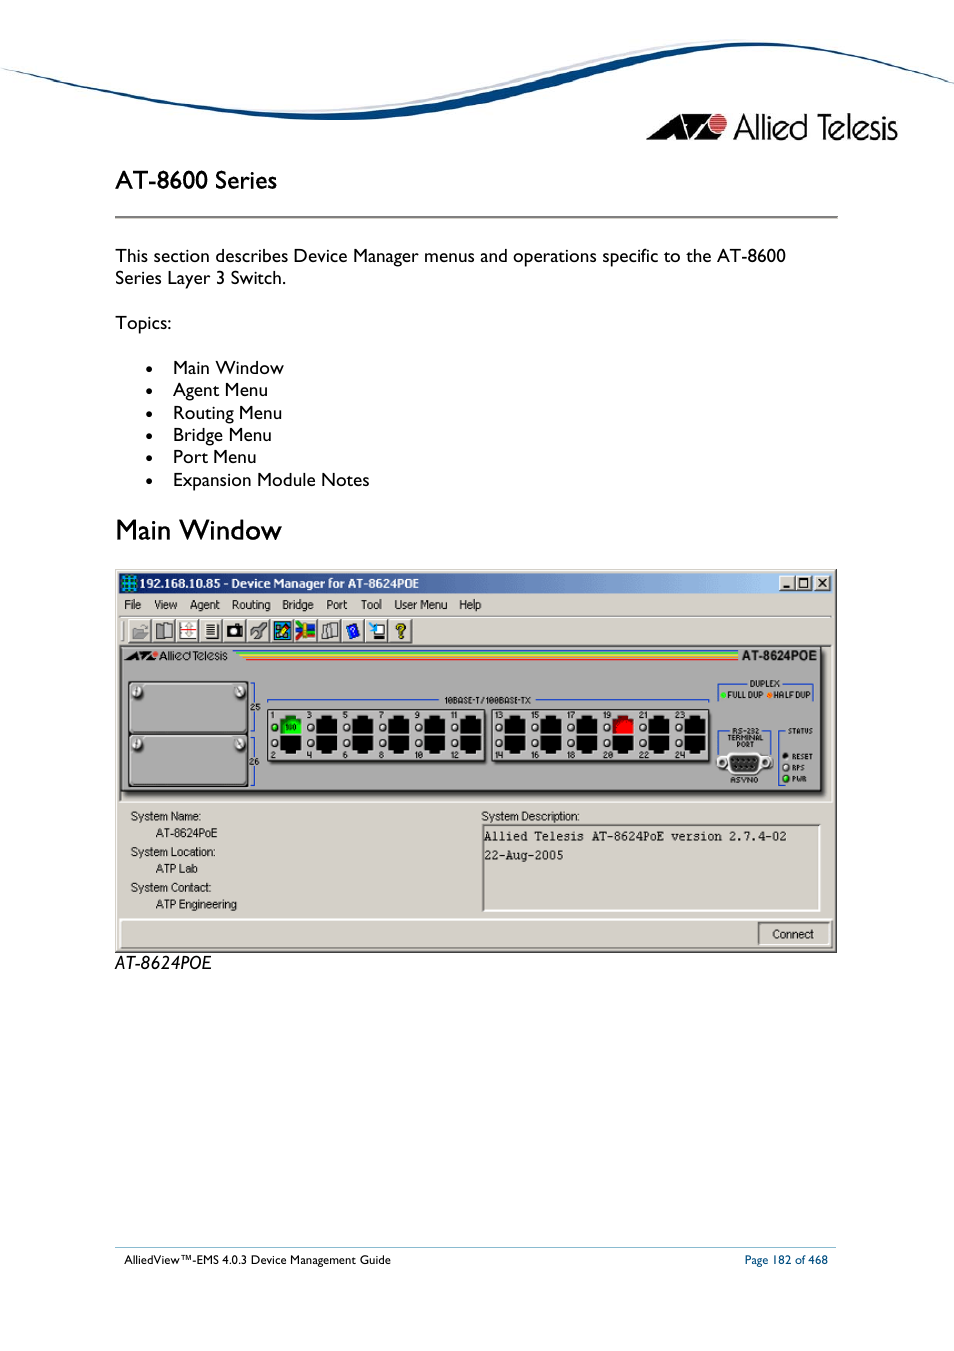Viewport: 954px width, 1351px height.
Task: Click the Connect button
Action: [x=793, y=934]
